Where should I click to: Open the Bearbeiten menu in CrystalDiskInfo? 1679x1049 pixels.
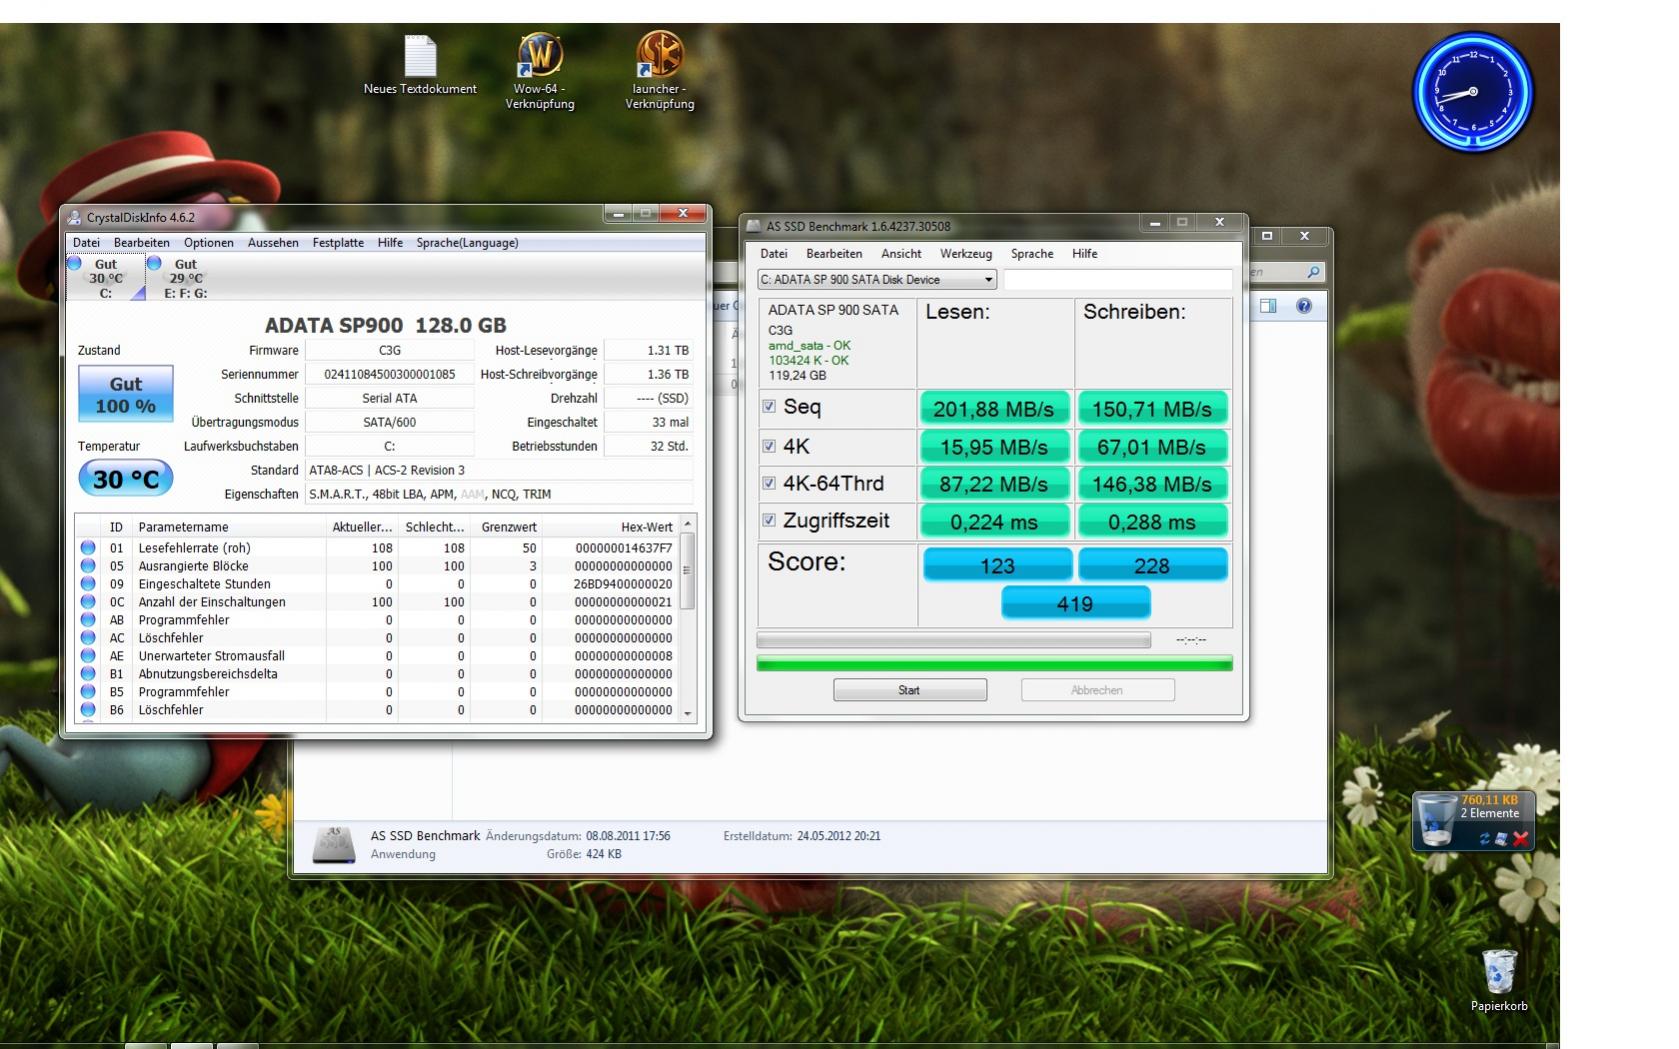pos(142,243)
